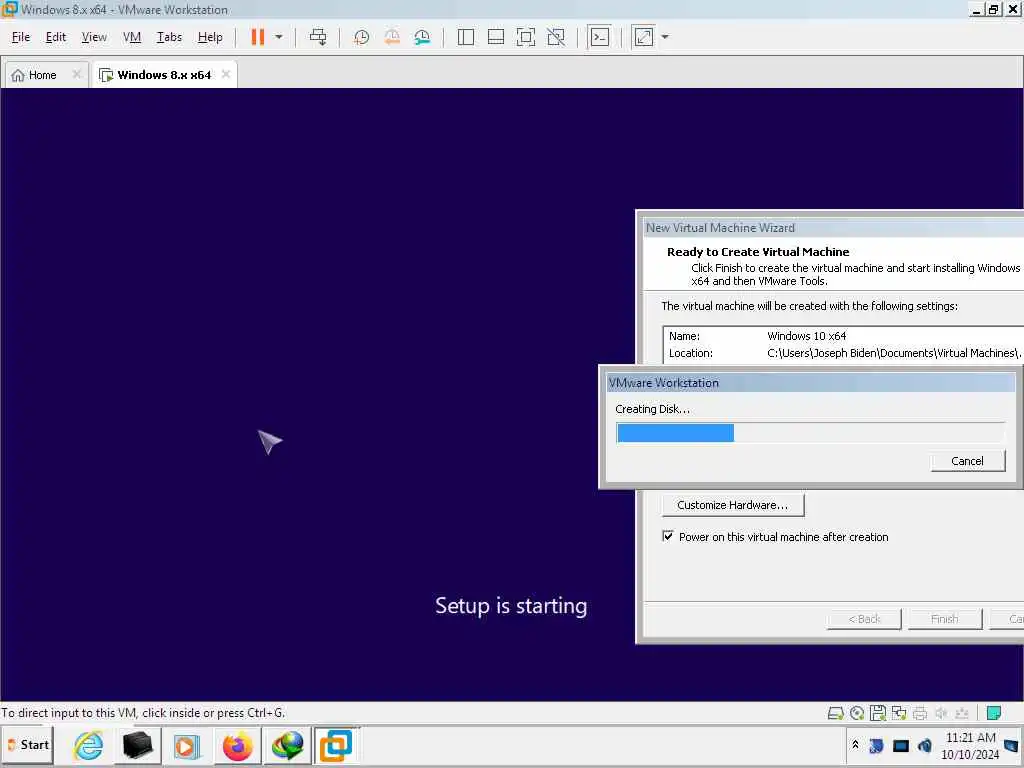Open the View menu
The width and height of the screenshot is (1024, 768).
[x=94, y=37]
